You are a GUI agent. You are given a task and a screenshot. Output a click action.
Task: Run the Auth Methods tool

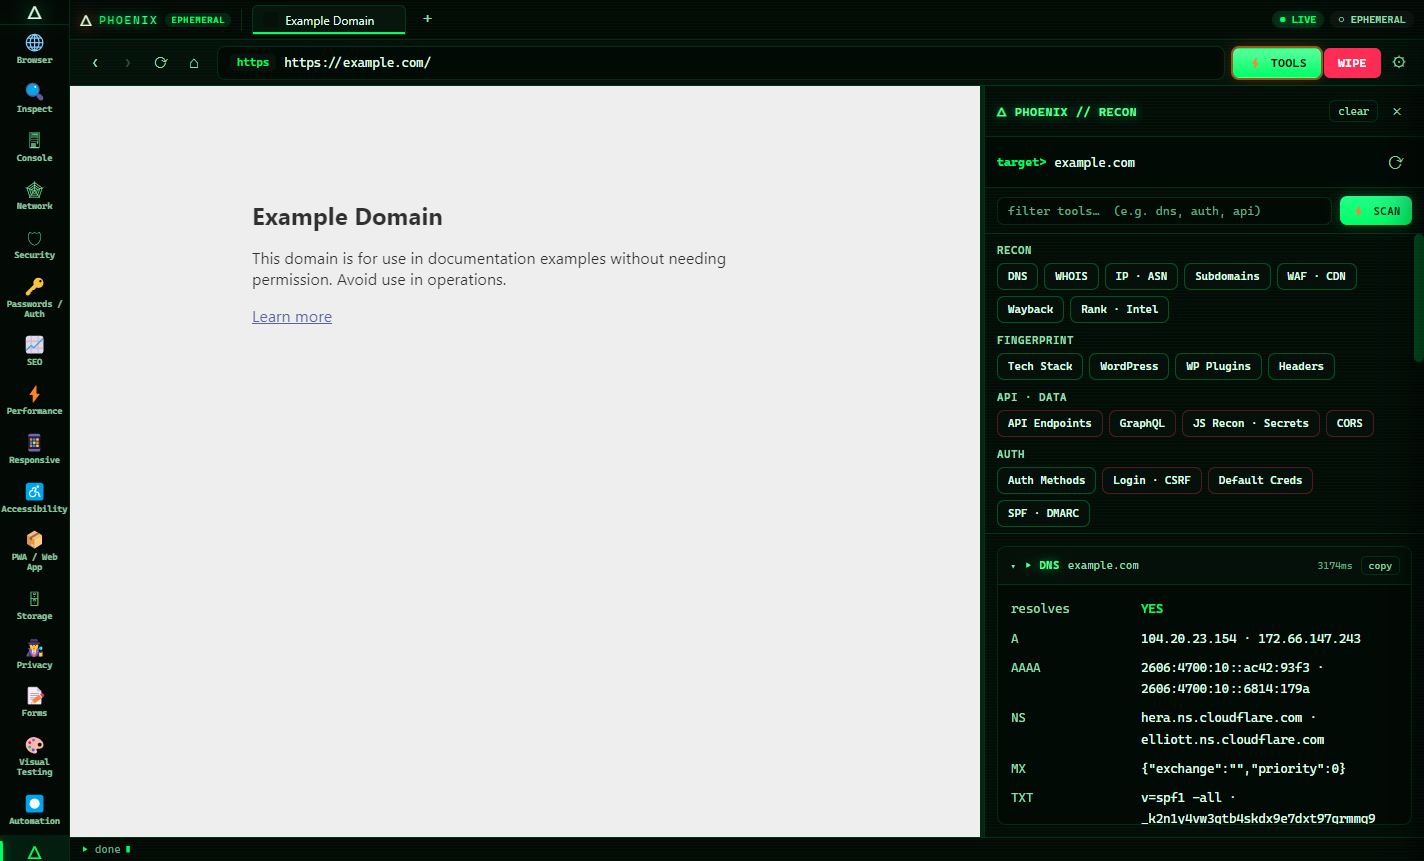pyautogui.click(x=1046, y=480)
